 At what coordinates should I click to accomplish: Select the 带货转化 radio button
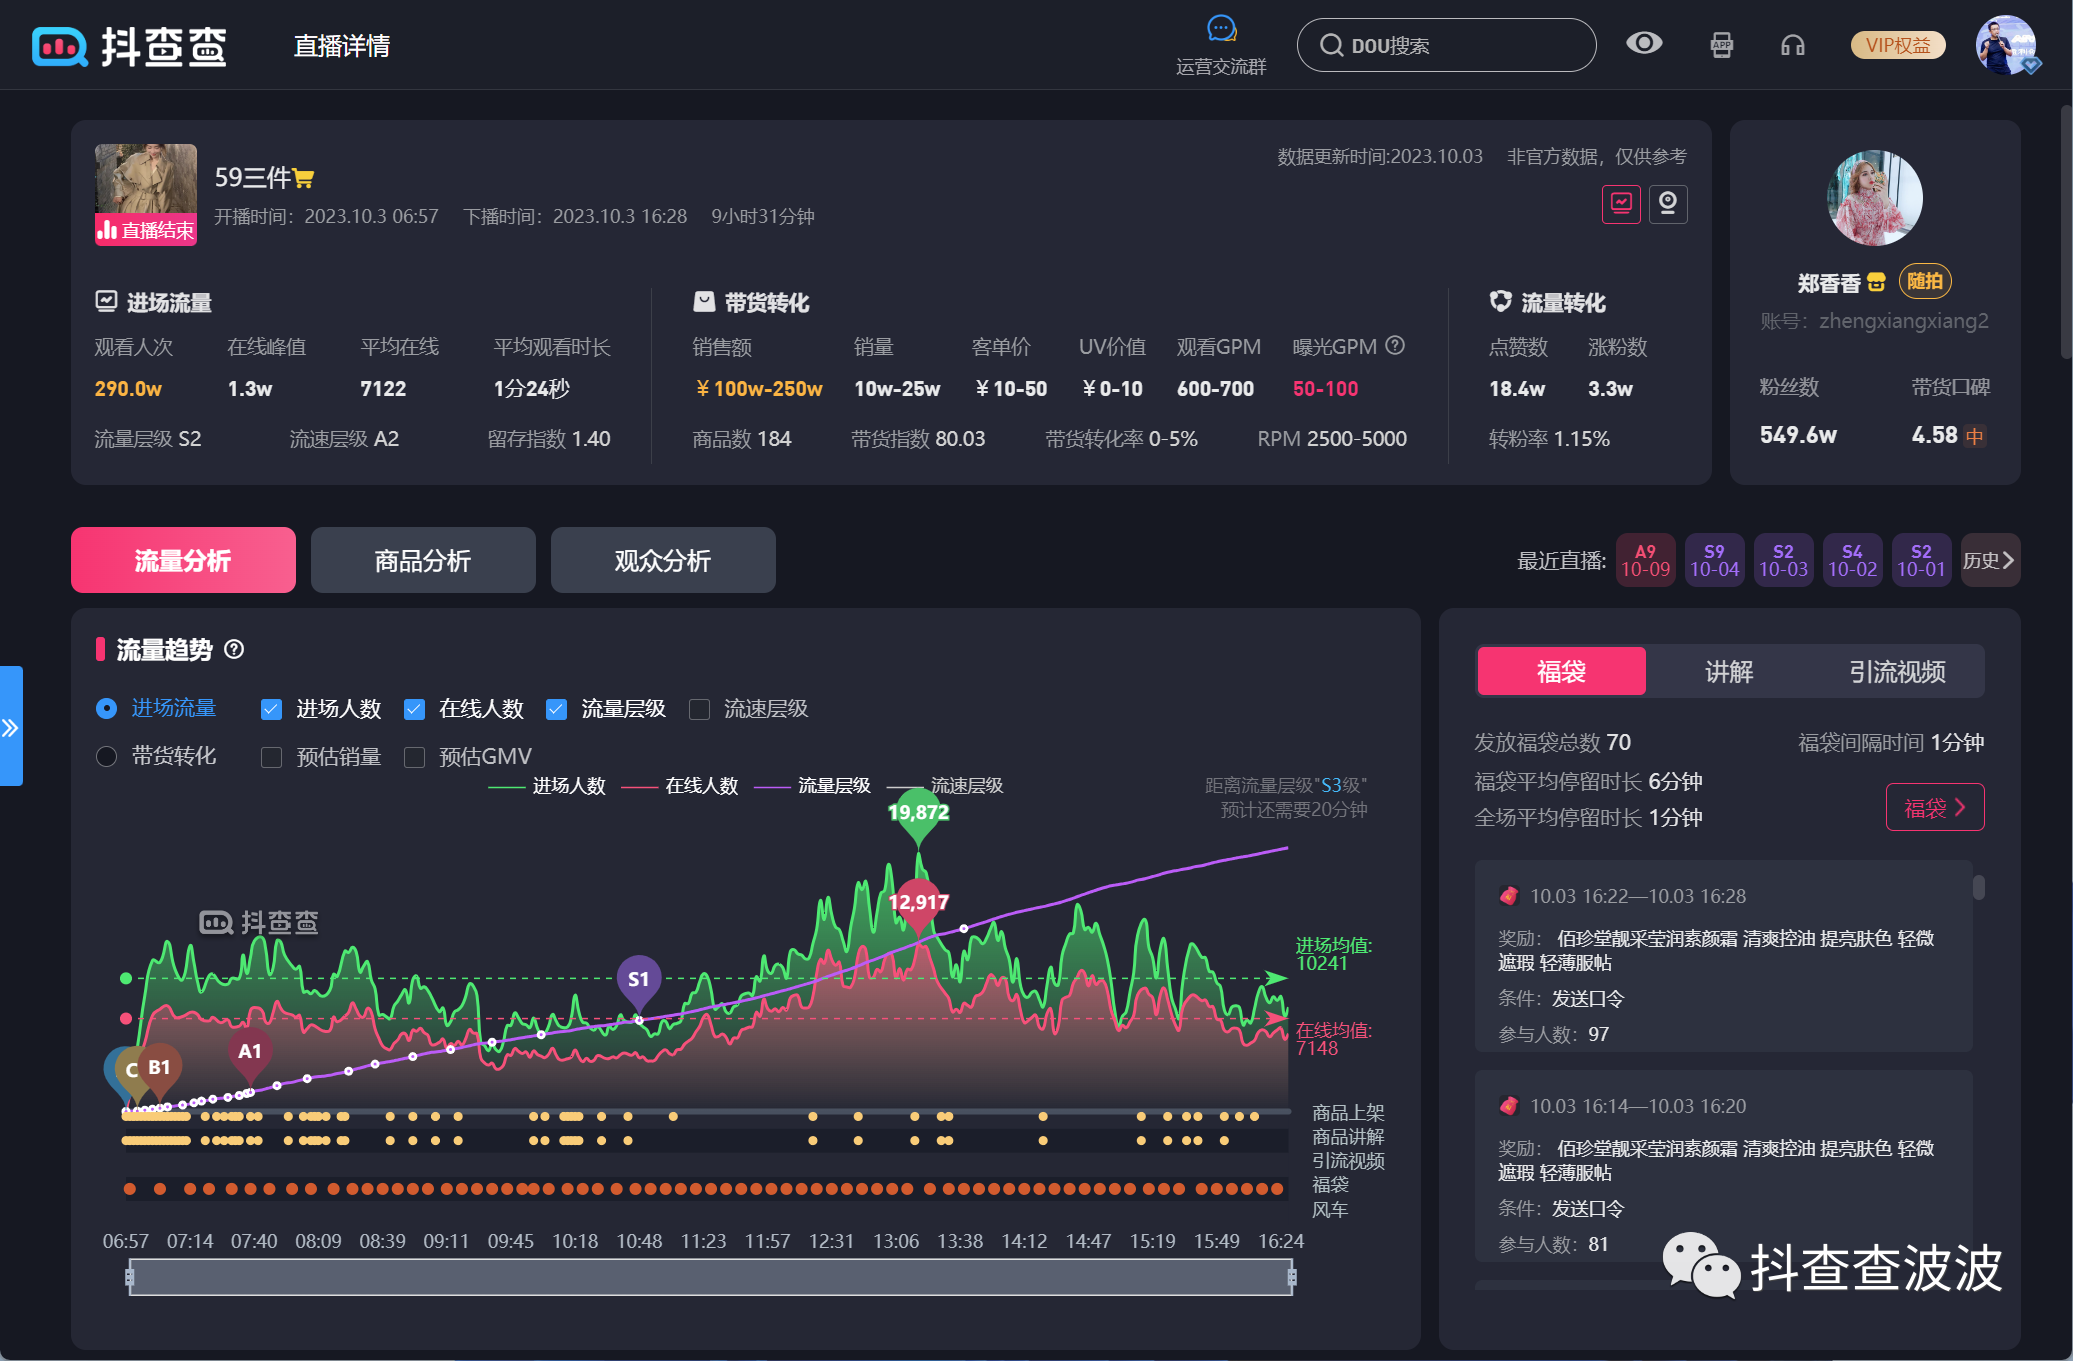point(107,756)
